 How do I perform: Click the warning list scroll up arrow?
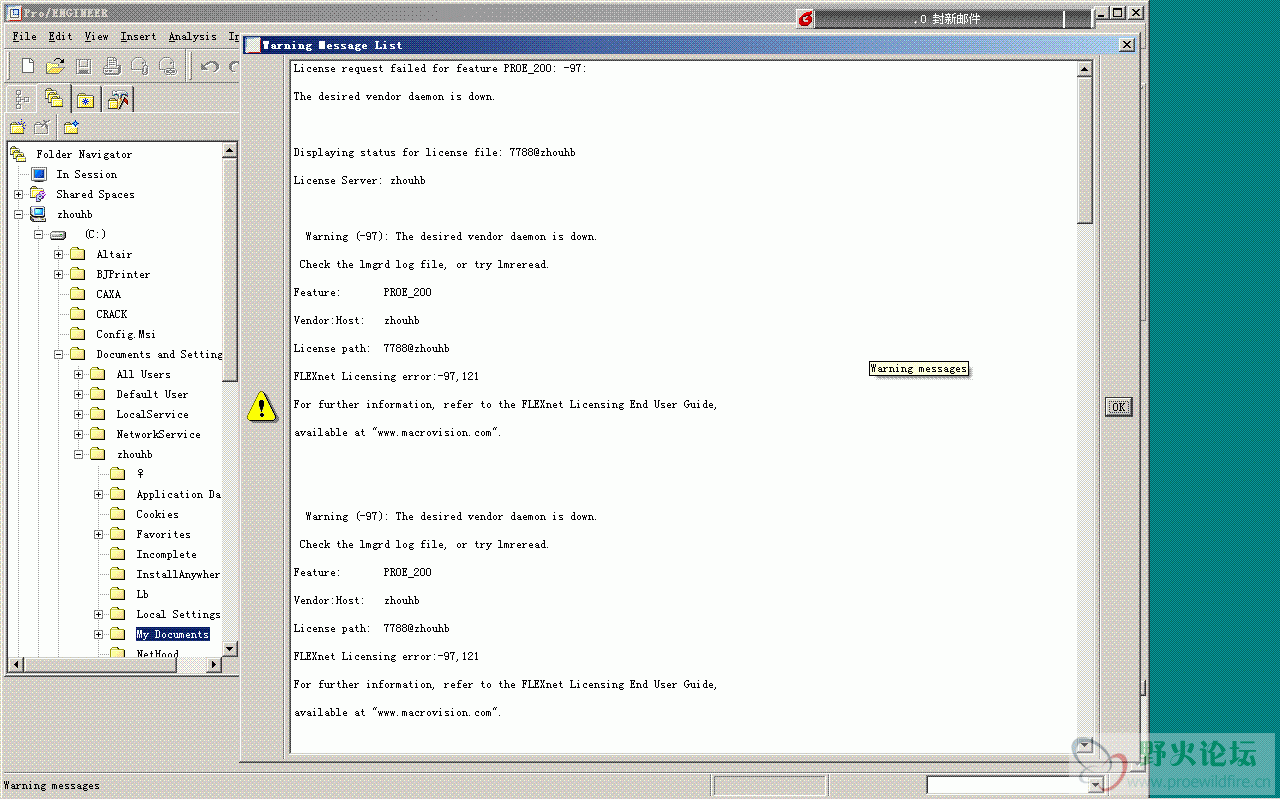point(1085,69)
